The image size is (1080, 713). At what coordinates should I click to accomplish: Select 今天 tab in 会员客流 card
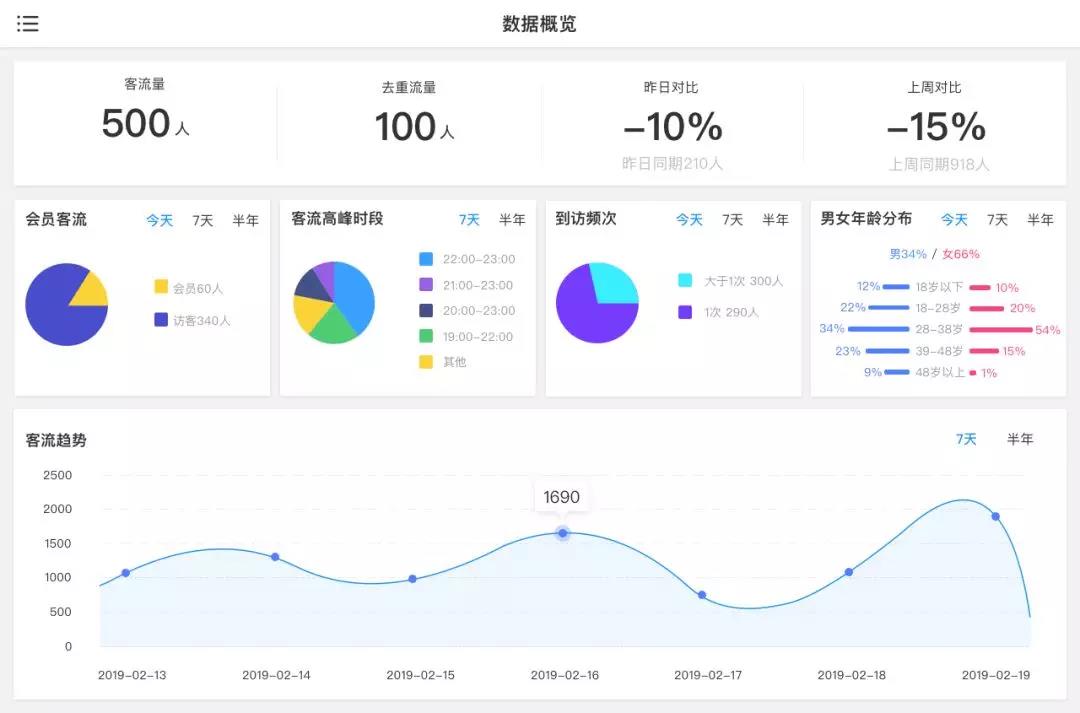[160, 220]
